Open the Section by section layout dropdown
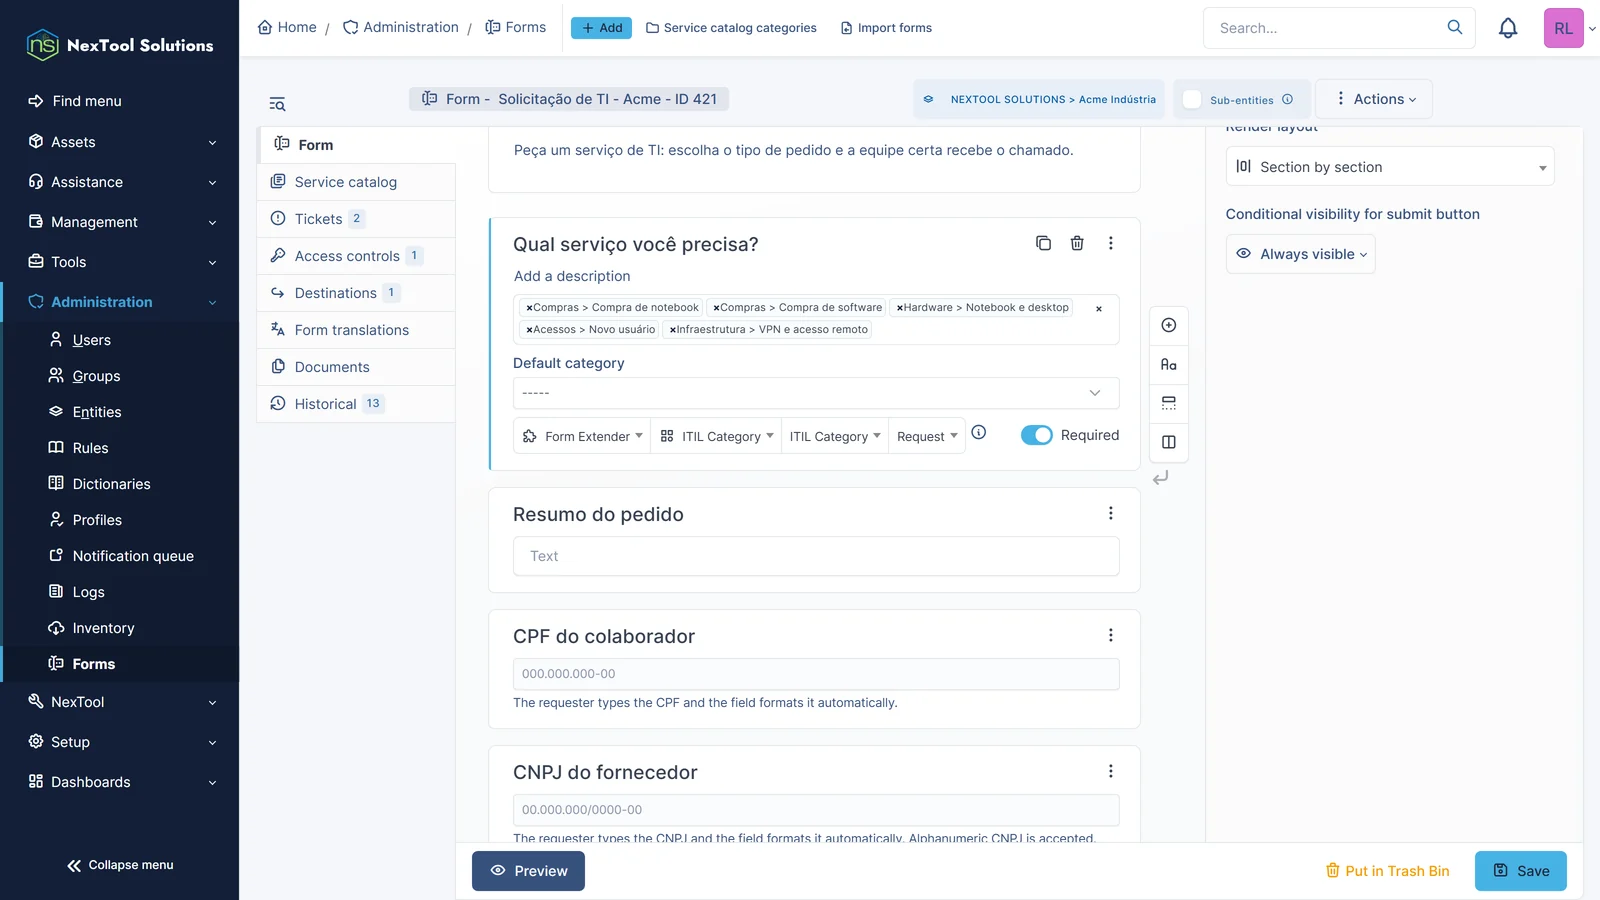The image size is (1600, 900). [x=1389, y=167]
